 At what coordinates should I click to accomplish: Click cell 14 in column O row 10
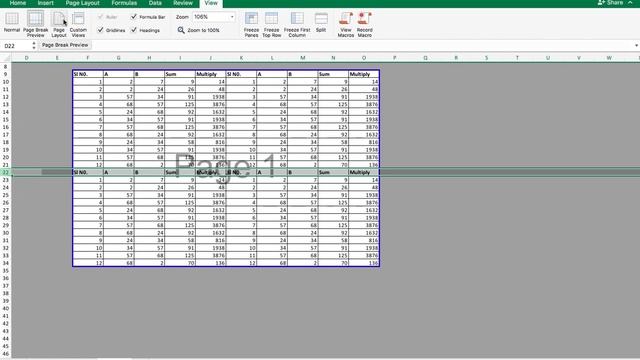pyautogui.click(x=364, y=82)
